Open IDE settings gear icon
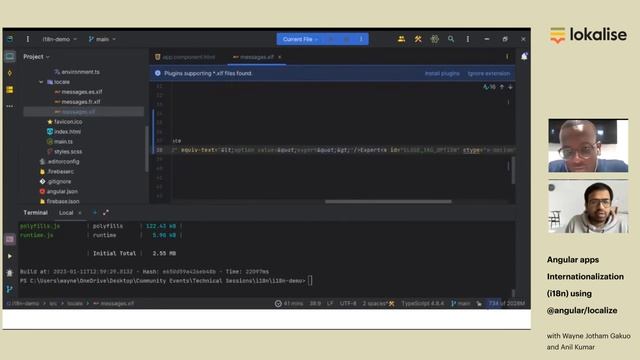This screenshot has height=360, width=640. 434,39
